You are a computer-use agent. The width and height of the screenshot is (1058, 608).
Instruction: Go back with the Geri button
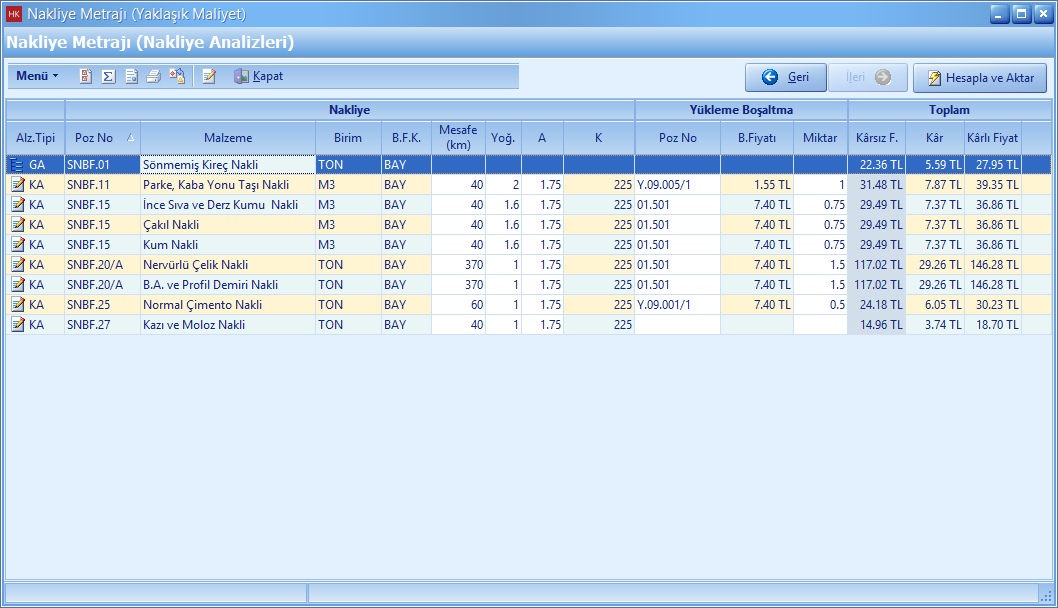786,77
